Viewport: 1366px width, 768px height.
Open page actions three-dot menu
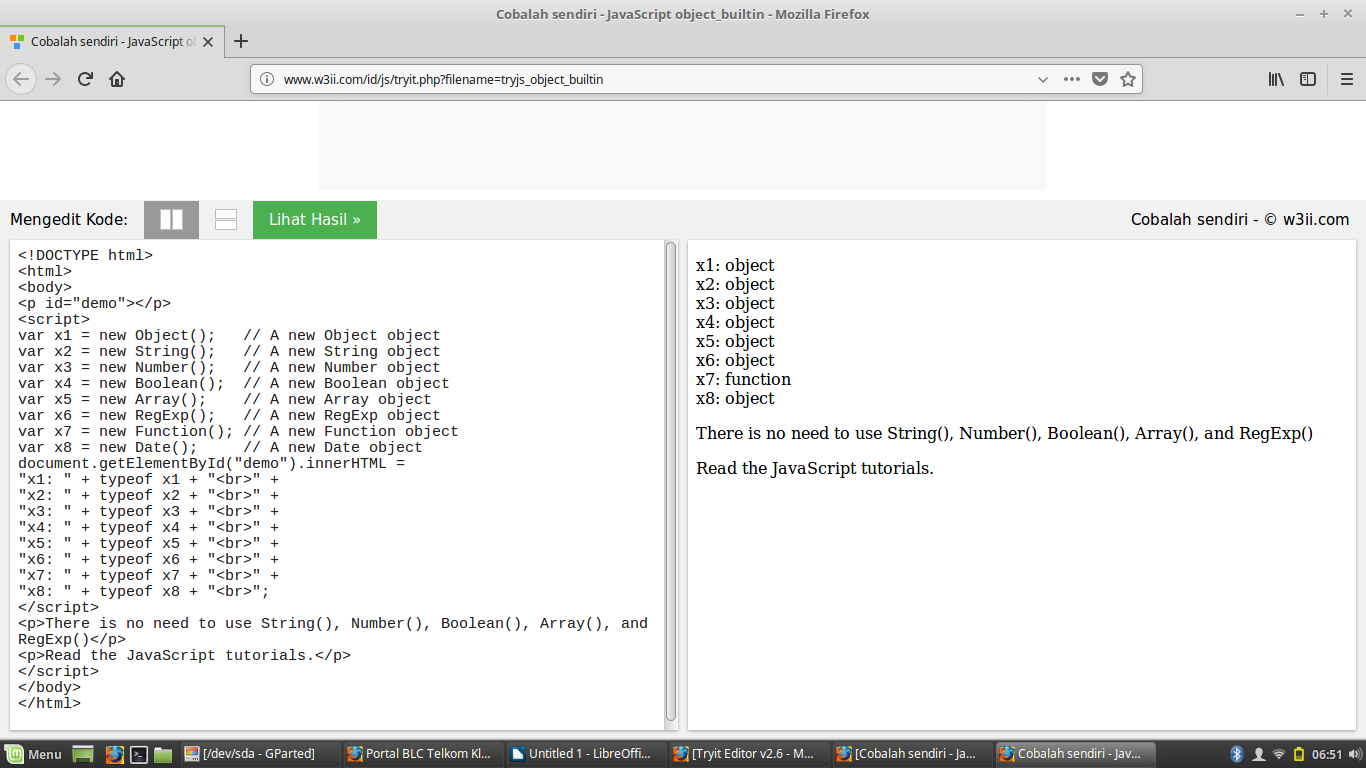tap(1071, 79)
